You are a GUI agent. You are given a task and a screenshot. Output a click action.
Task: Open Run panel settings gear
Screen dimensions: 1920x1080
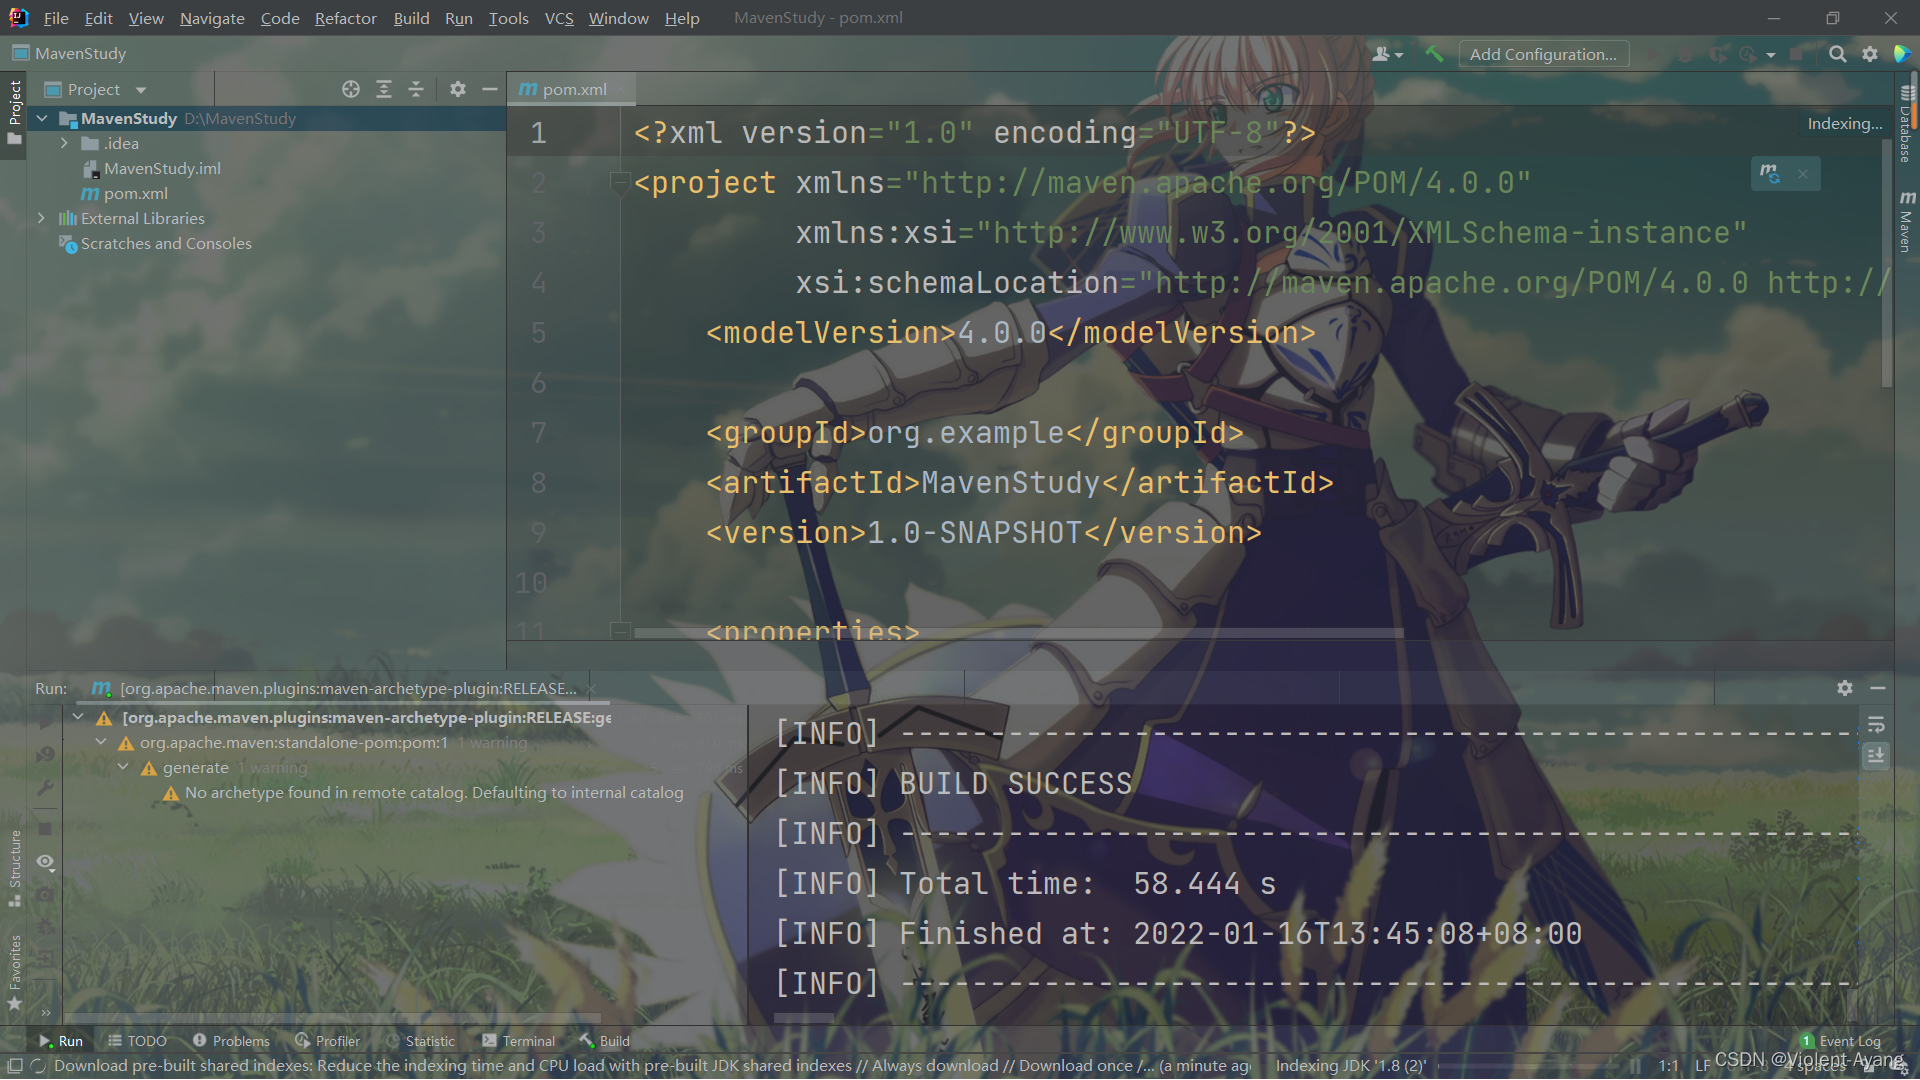pos(1845,688)
